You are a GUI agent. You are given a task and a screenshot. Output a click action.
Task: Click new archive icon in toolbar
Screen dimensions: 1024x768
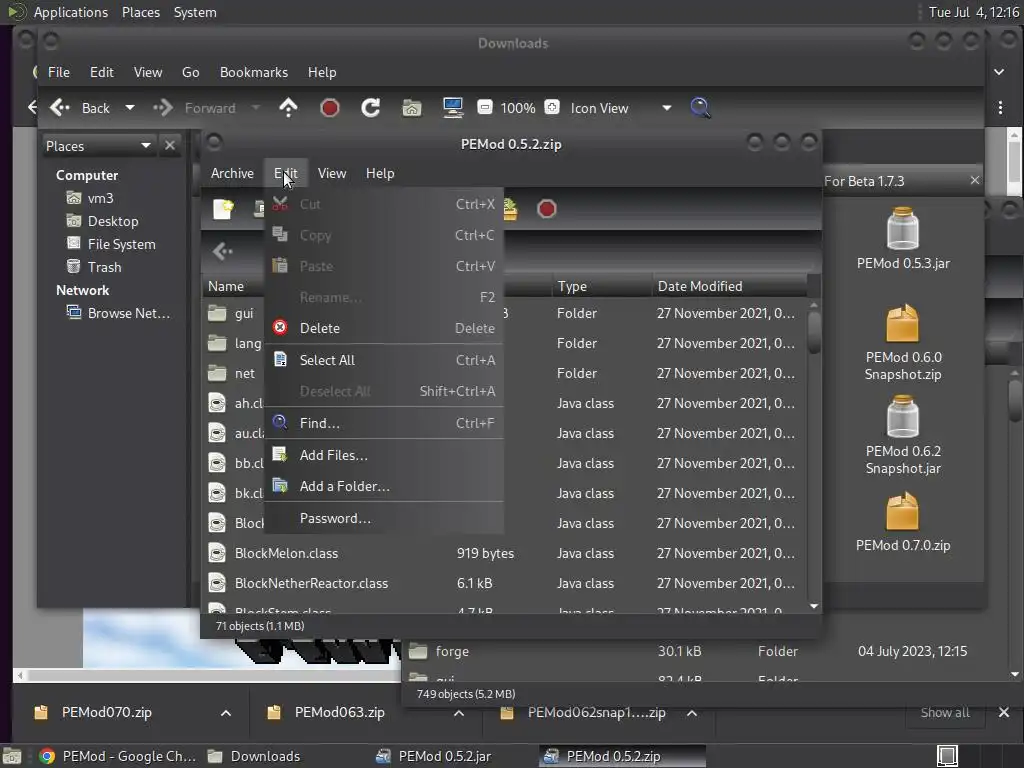pos(223,209)
